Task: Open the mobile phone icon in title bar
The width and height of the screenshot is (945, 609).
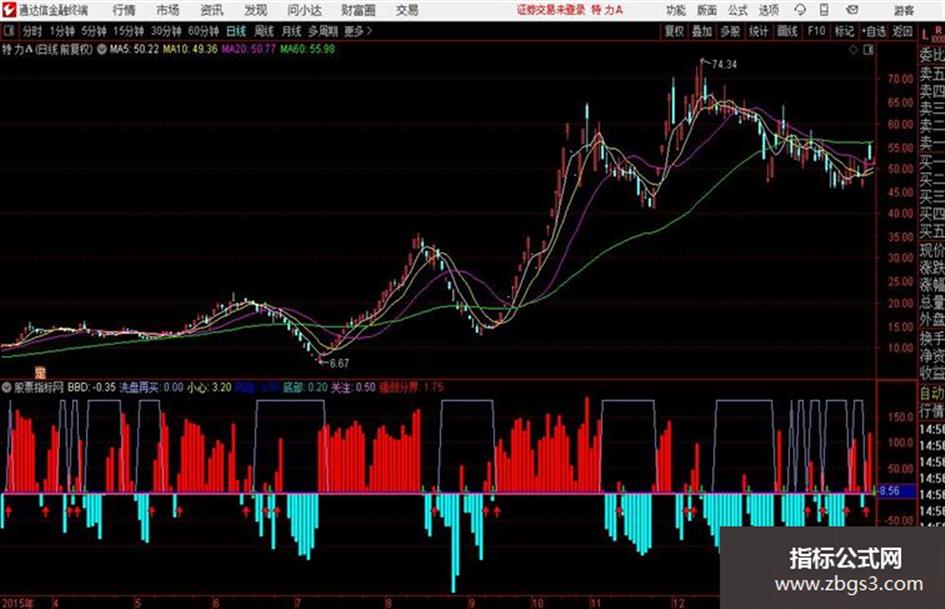Action: [x=824, y=10]
